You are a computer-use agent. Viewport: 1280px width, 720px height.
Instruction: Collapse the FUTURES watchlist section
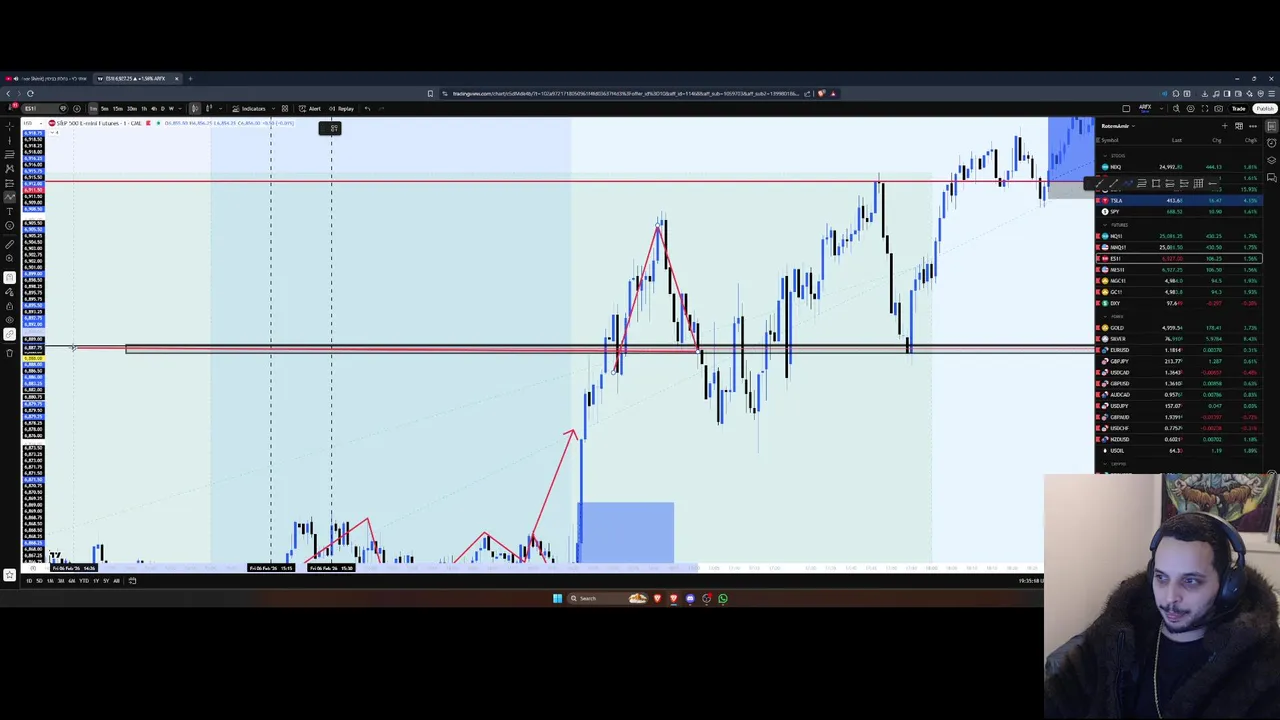1105,225
